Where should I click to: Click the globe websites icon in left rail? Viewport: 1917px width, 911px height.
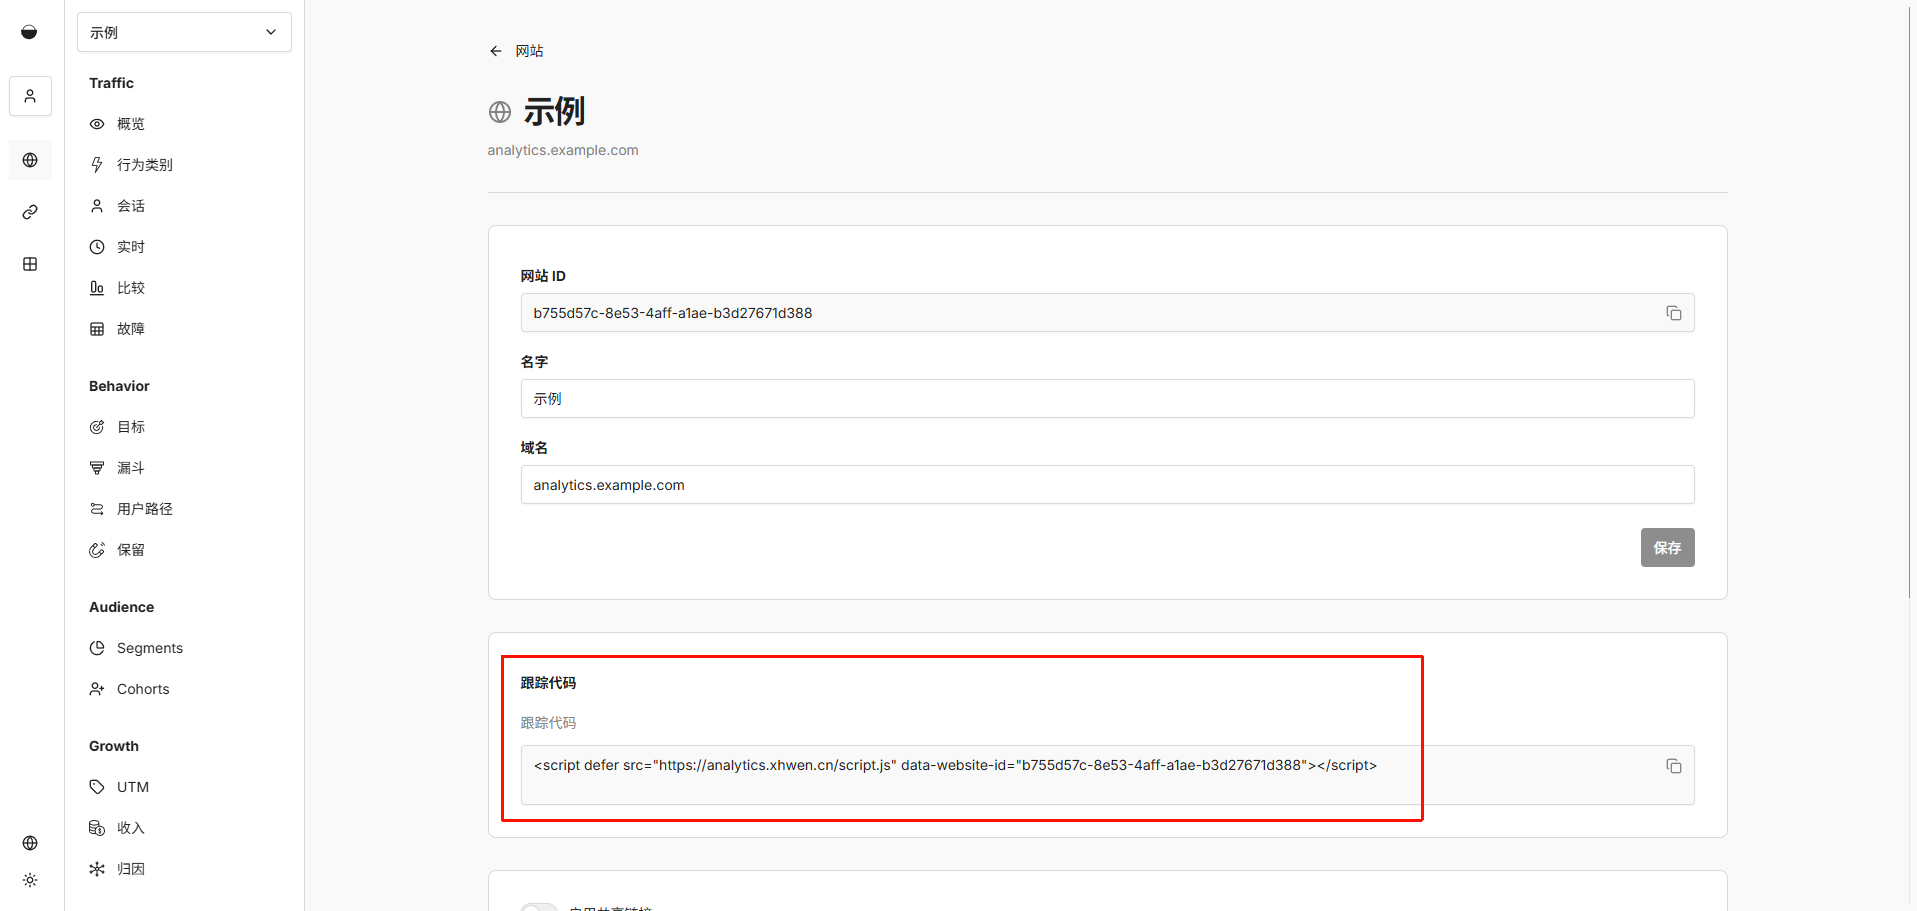point(30,160)
